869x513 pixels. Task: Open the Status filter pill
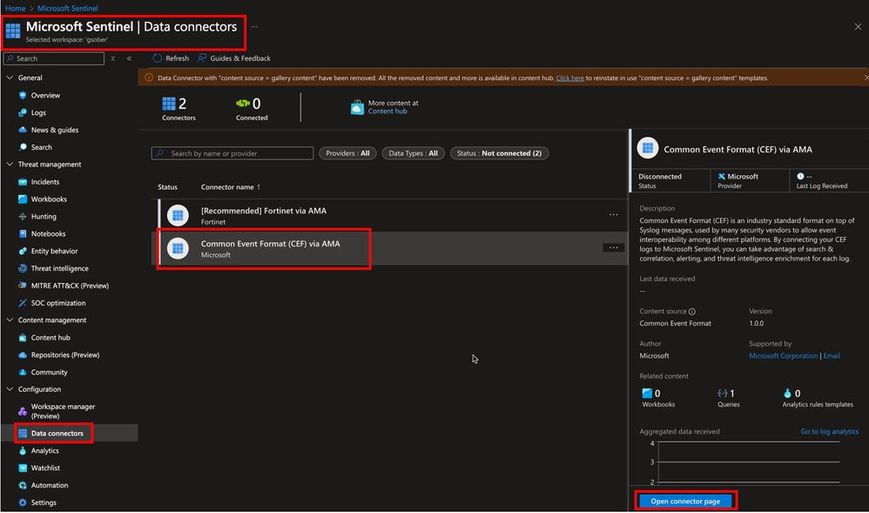(x=499, y=153)
